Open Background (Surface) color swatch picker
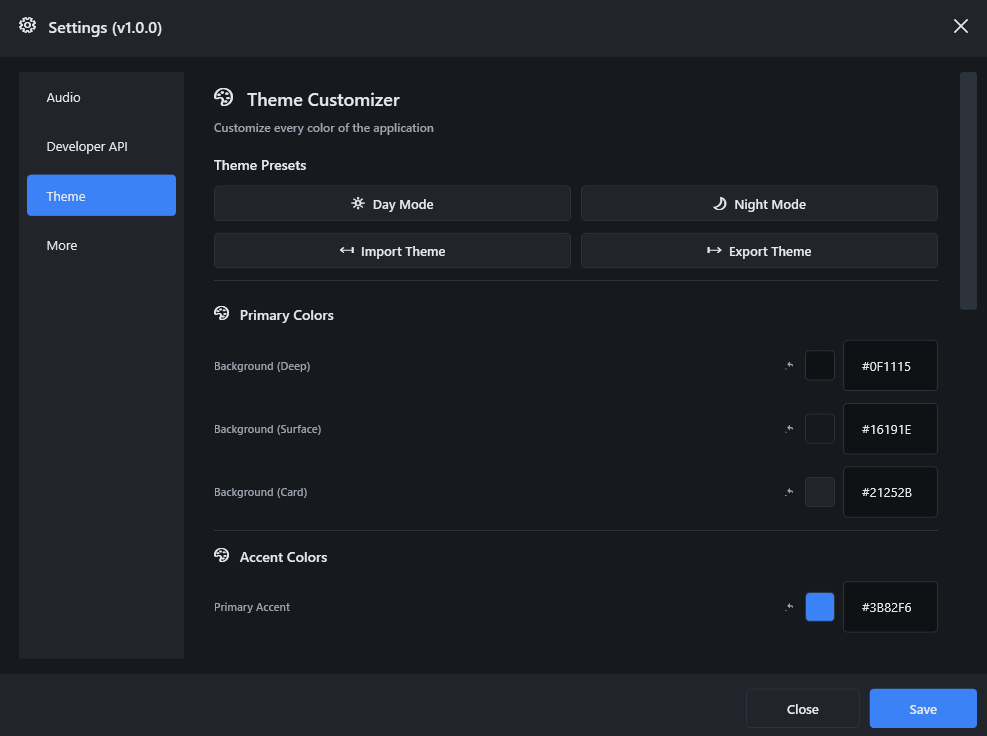The width and height of the screenshot is (987, 736). [x=820, y=429]
